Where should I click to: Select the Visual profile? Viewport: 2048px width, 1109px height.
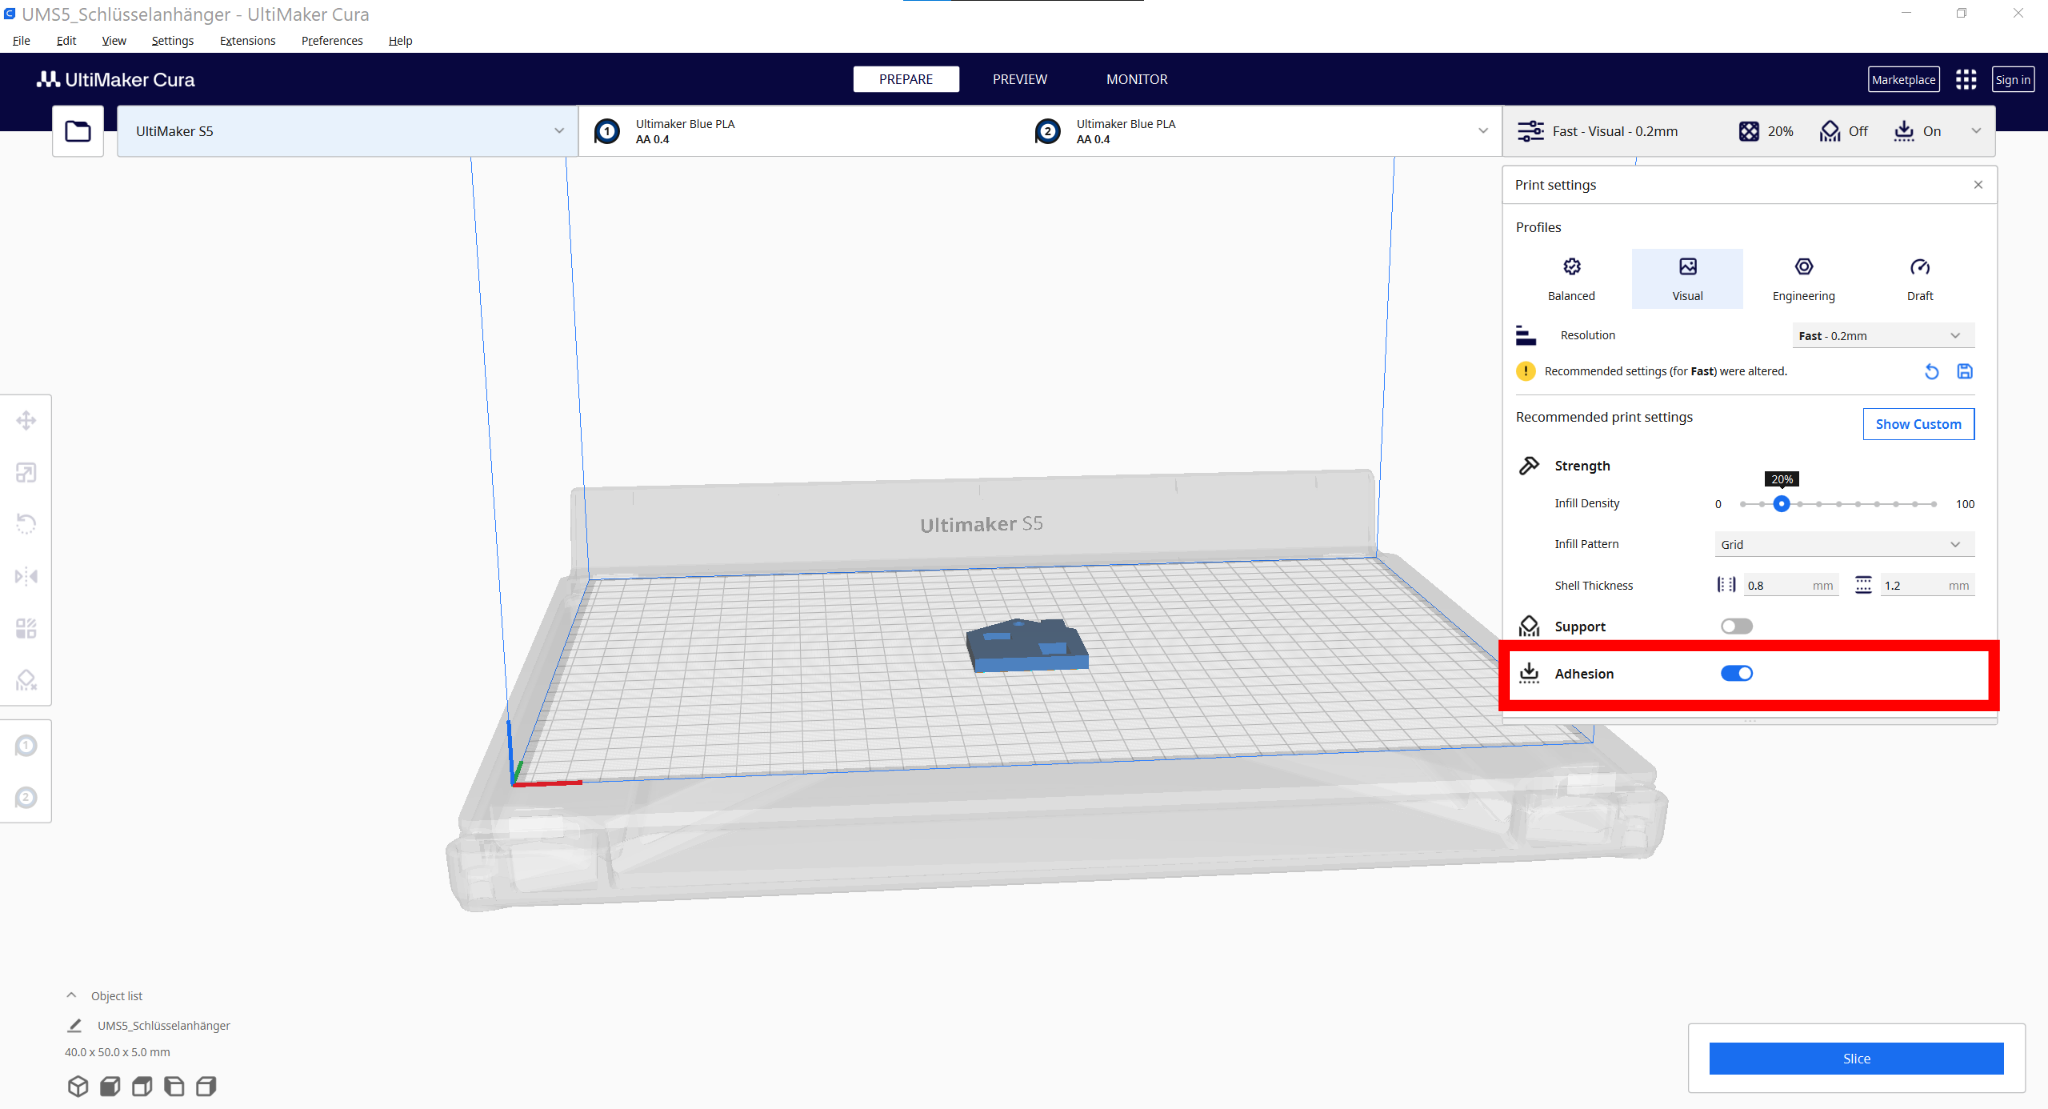1688,279
